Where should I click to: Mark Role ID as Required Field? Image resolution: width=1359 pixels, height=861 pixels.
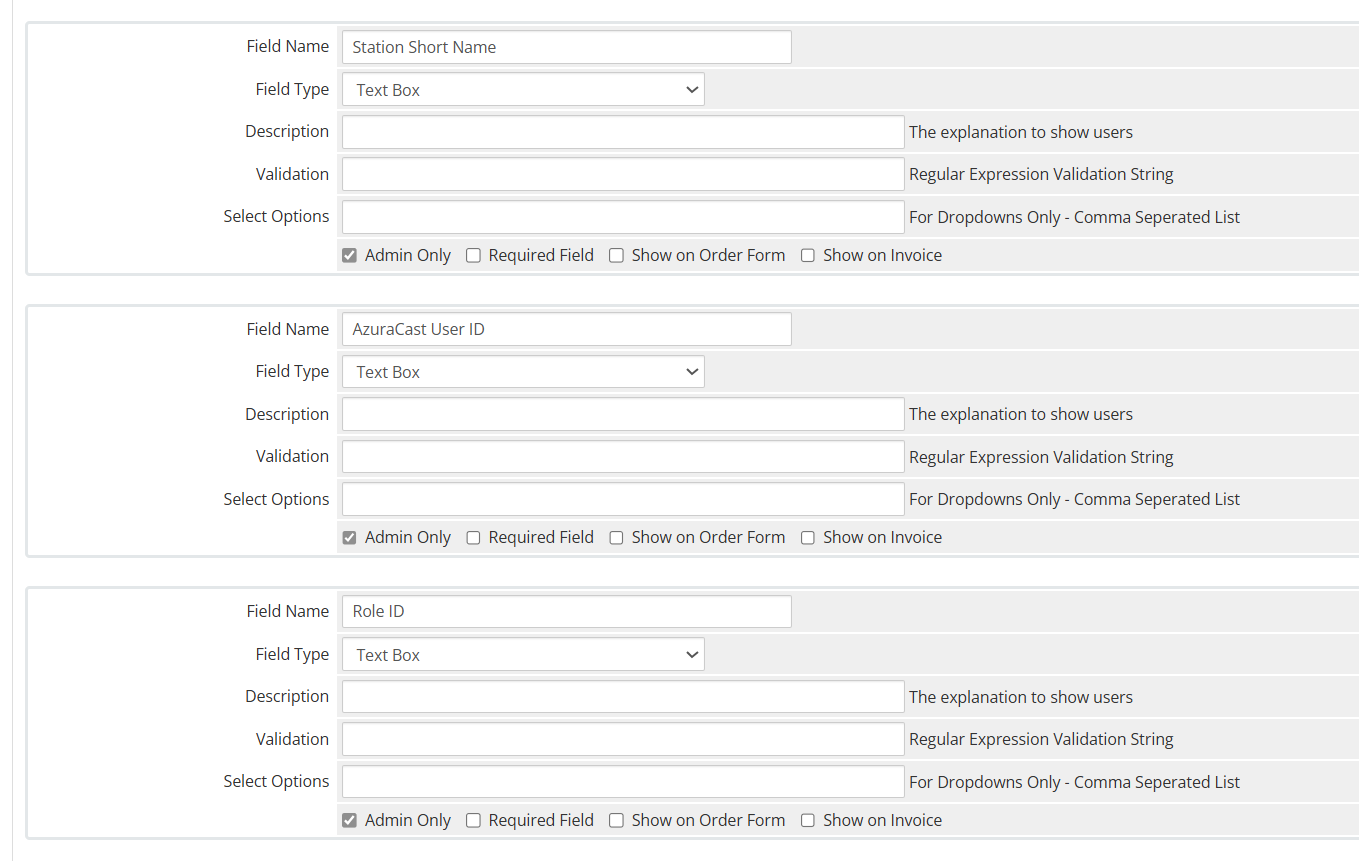pyautogui.click(x=473, y=820)
